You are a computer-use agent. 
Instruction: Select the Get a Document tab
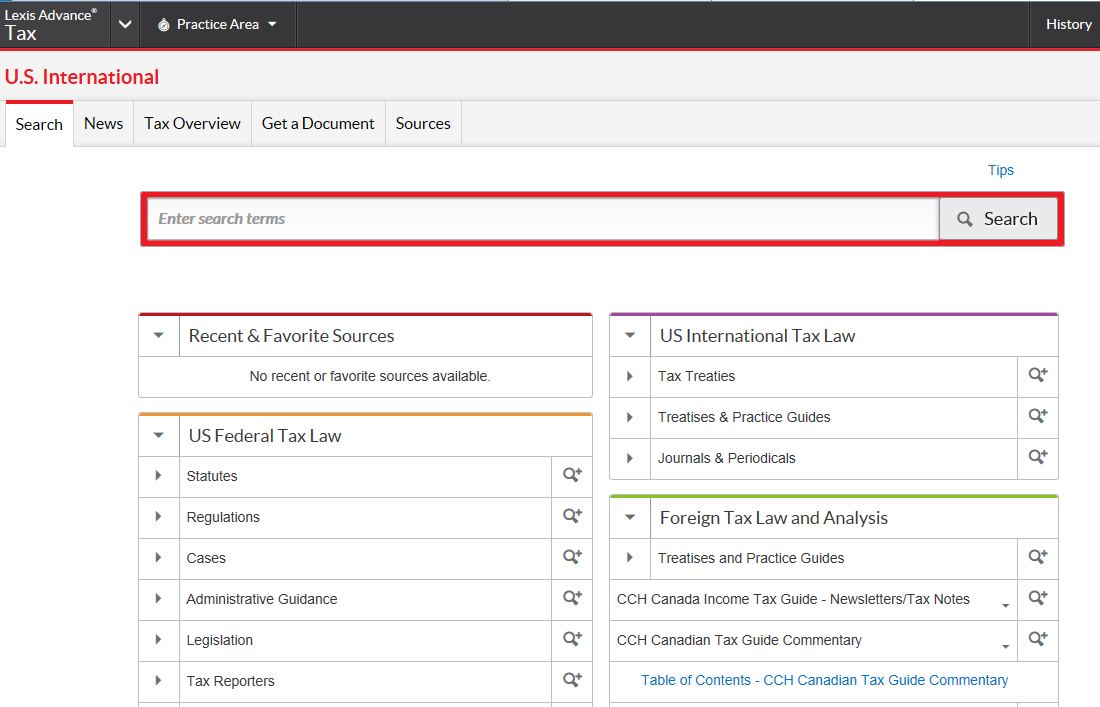pyautogui.click(x=318, y=123)
